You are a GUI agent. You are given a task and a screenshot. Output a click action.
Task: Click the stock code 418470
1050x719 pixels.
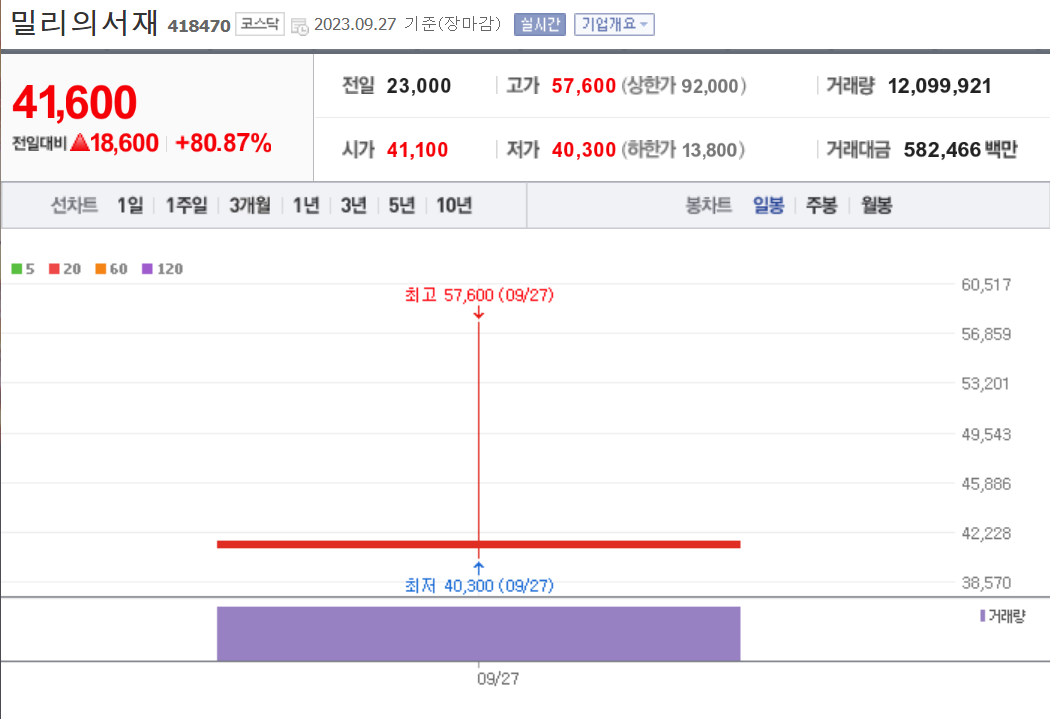tap(199, 26)
